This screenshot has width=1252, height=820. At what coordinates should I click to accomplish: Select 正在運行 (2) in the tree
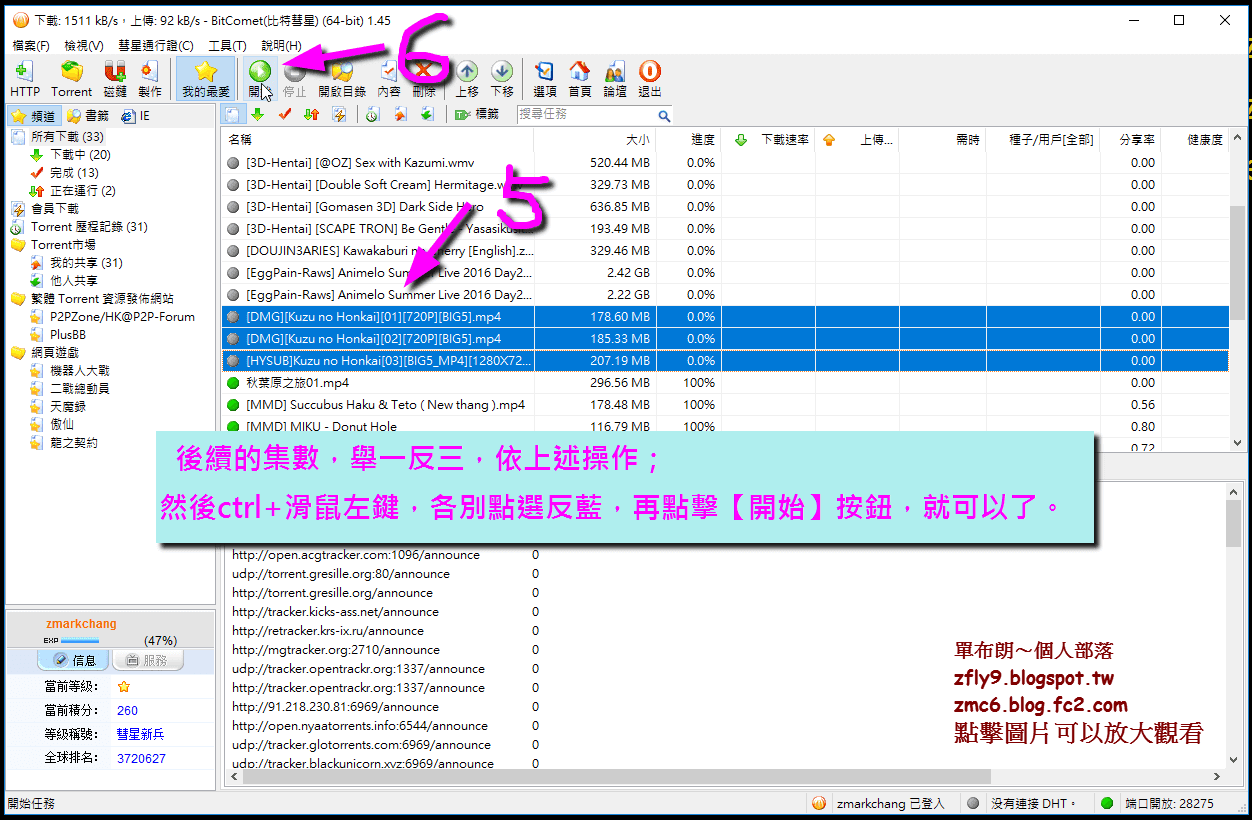pyautogui.click(x=82, y=191)
